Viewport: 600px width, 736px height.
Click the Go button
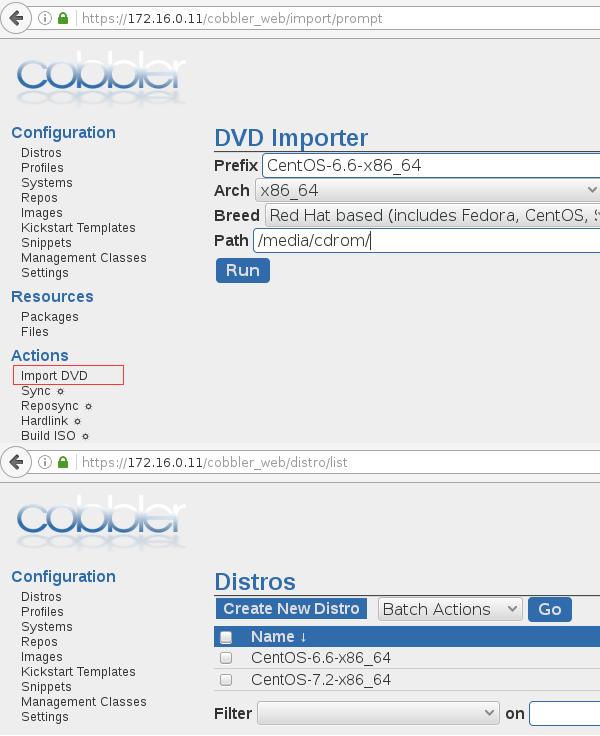(550, 609)
